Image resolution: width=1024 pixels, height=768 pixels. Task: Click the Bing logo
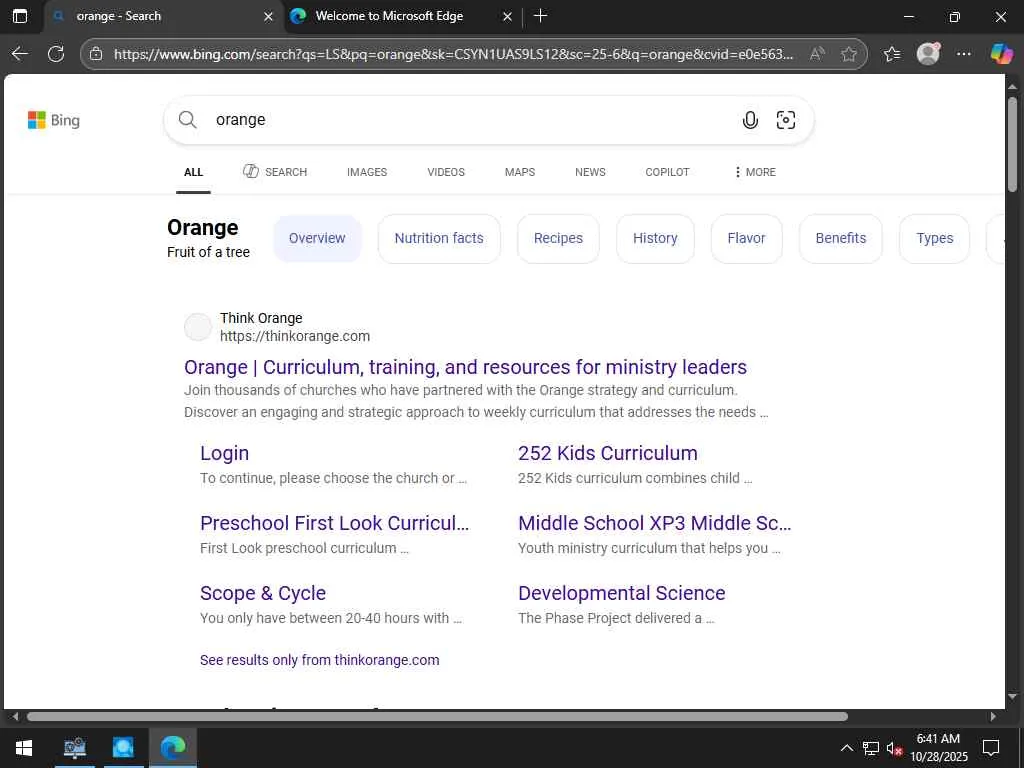click(54, 120)
